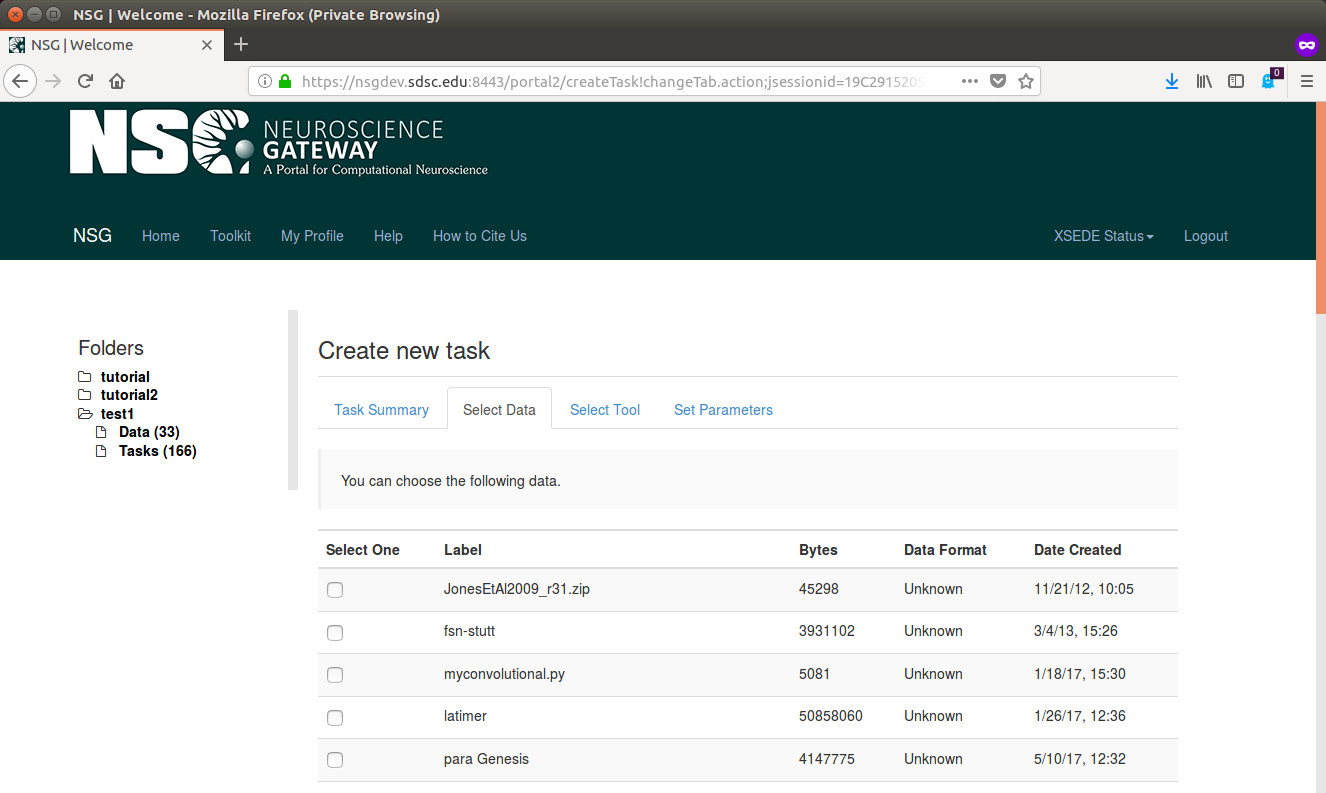Click the private browsing mask icon

coord(1306,45)
